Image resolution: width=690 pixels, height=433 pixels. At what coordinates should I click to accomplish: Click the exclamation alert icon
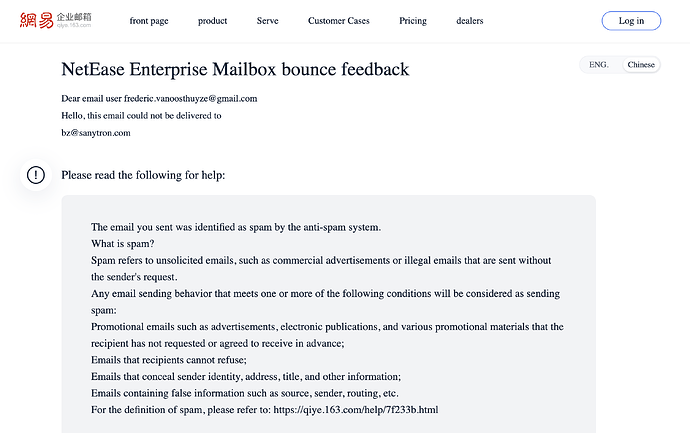36,175
